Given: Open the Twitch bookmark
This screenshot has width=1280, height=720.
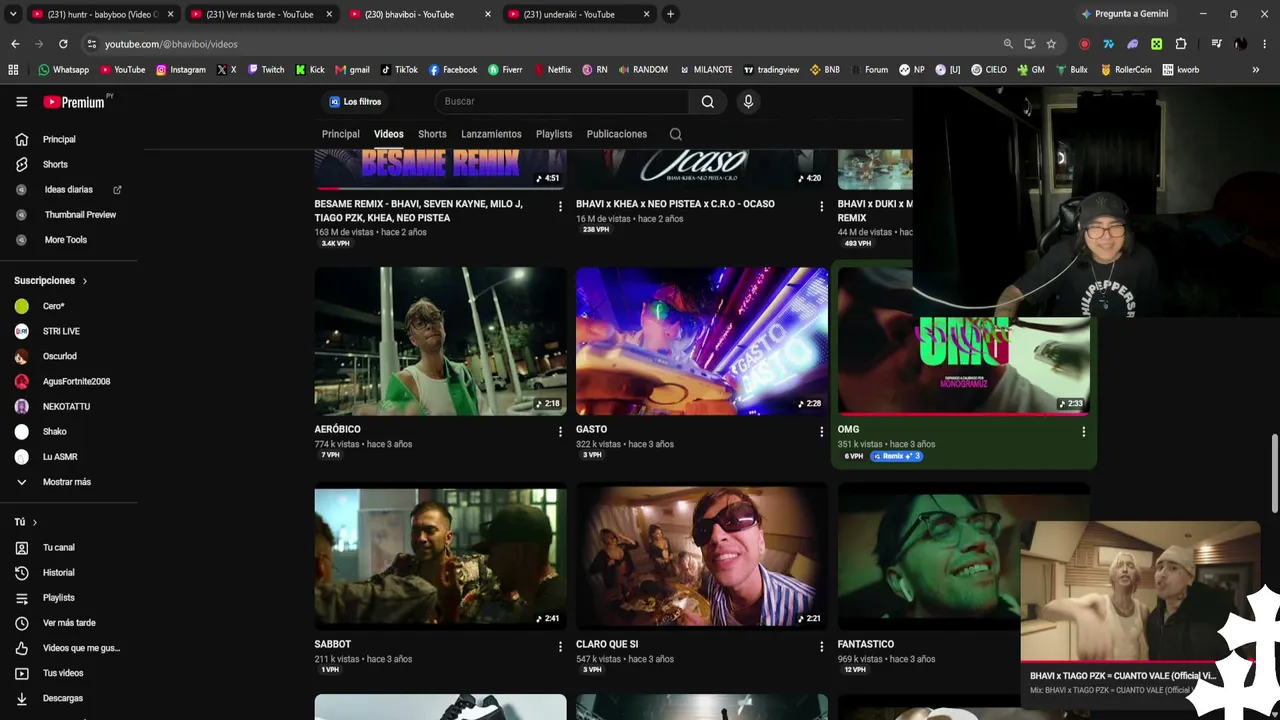Looking at the screenshot, I should tap(266, 70).
